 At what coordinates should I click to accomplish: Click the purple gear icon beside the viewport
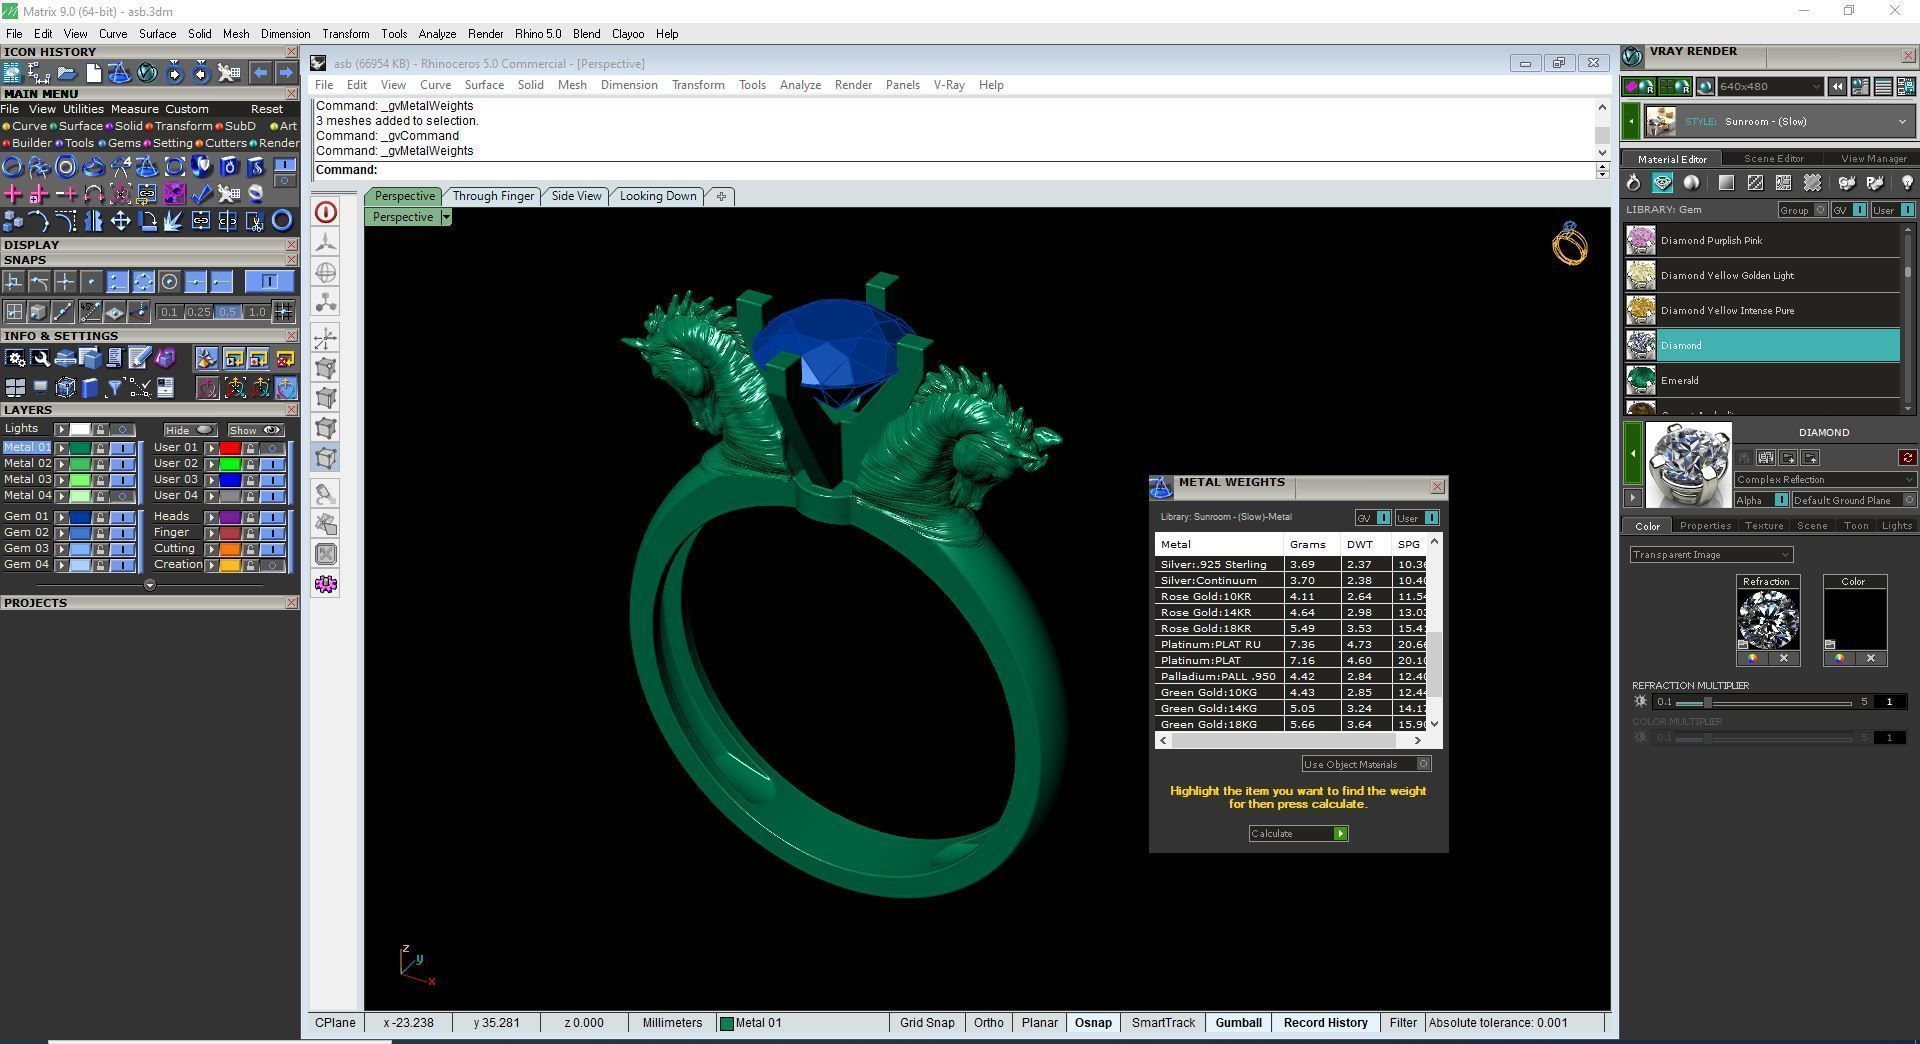[x=325, y=584]
